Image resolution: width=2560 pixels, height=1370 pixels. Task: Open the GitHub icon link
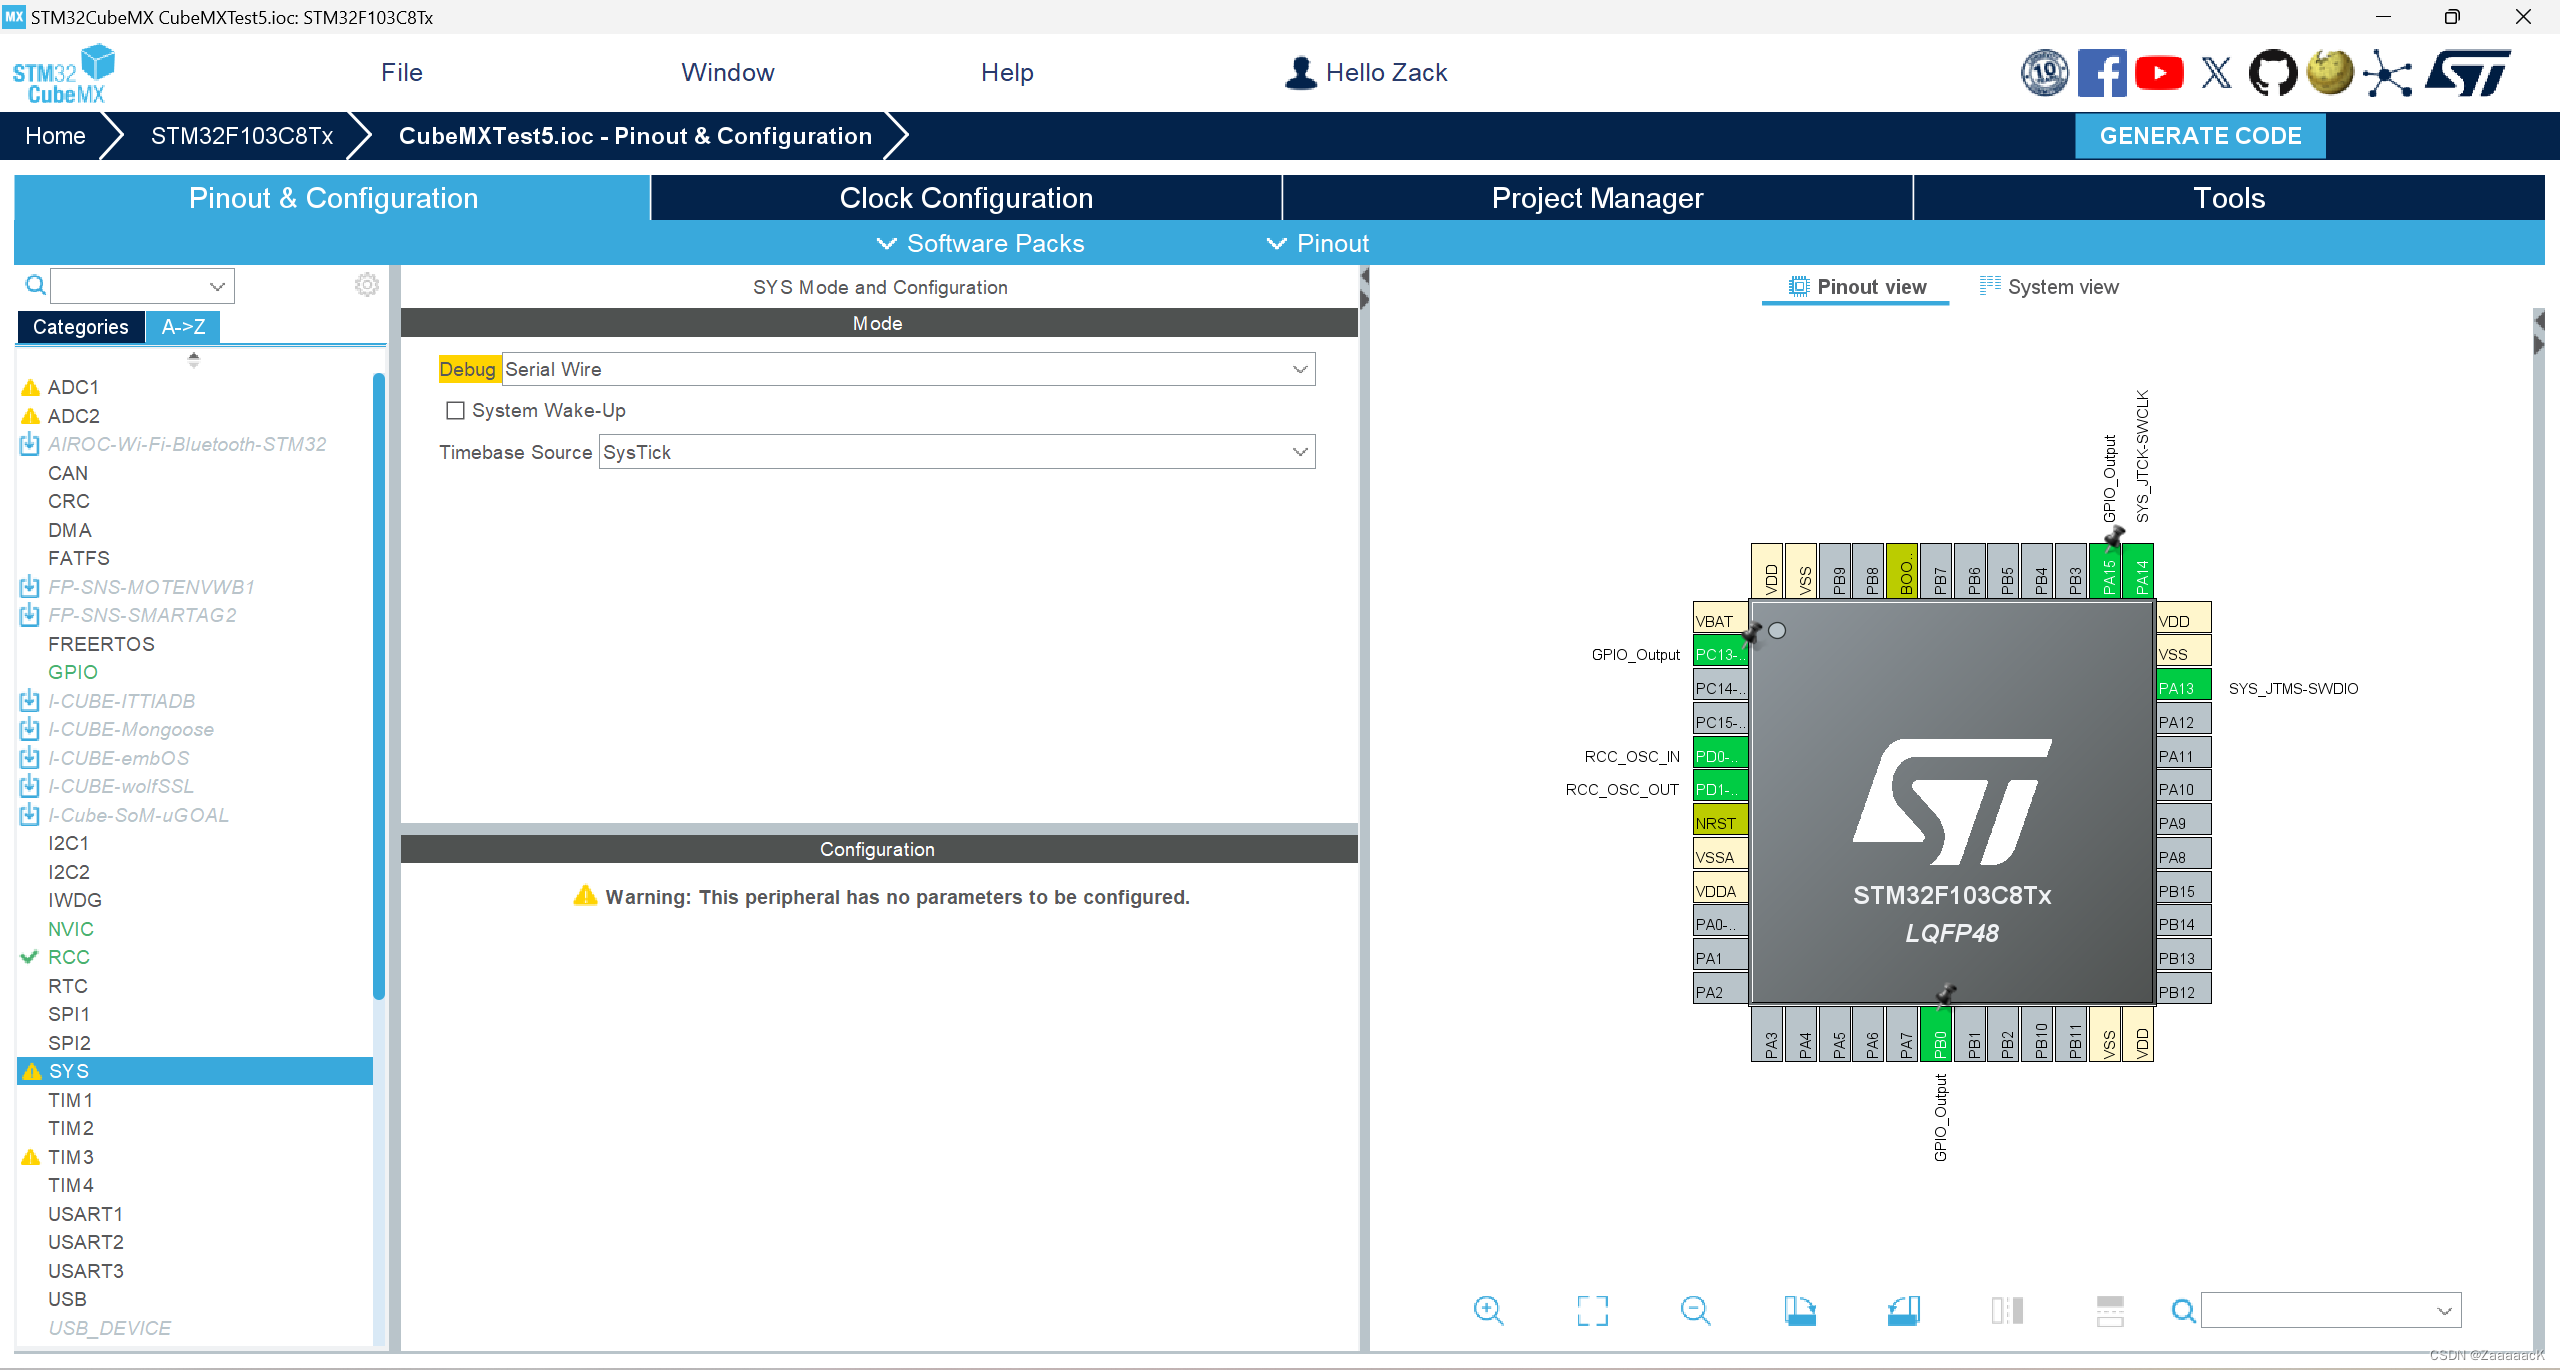[x=2272, y=73]
